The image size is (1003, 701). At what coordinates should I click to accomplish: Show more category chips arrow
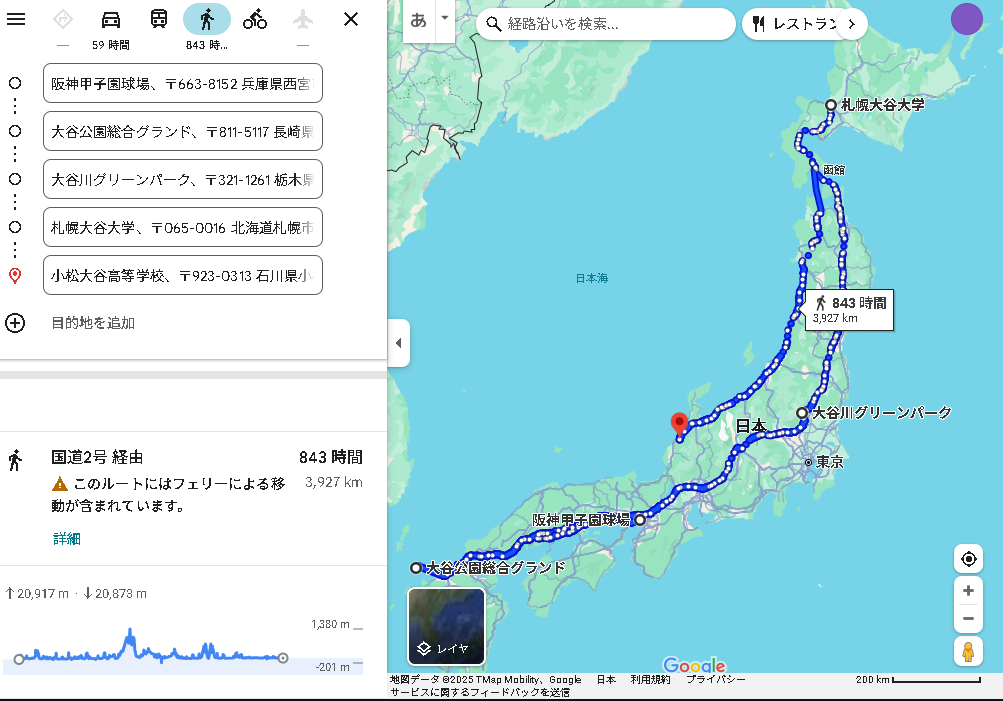(851, 24)
